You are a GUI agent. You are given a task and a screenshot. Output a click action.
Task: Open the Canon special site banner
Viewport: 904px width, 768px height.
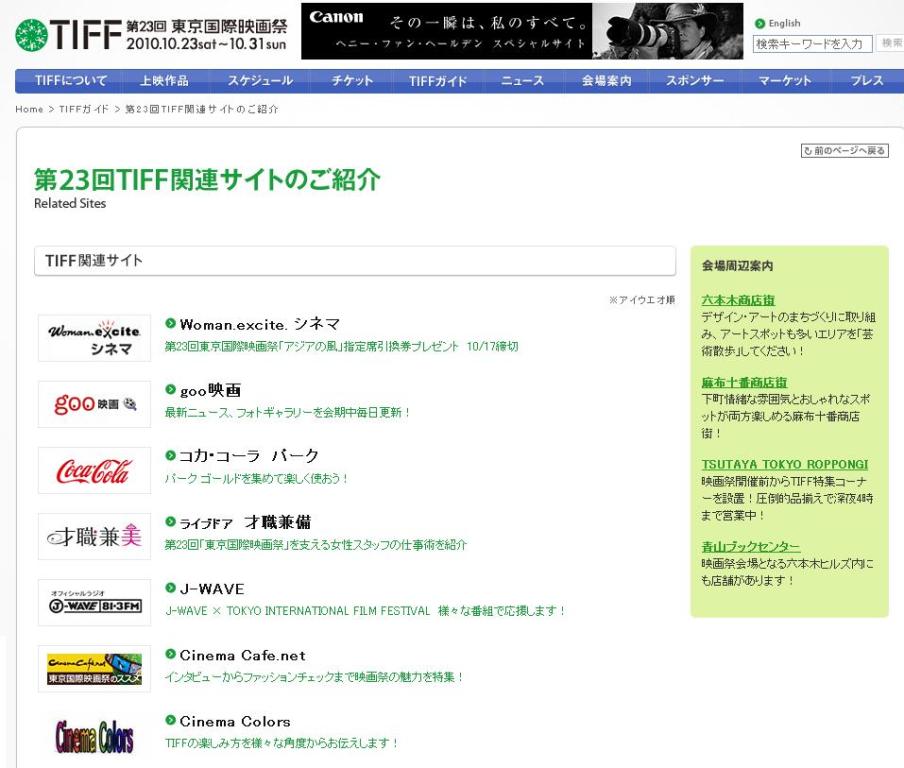(522, 31)
